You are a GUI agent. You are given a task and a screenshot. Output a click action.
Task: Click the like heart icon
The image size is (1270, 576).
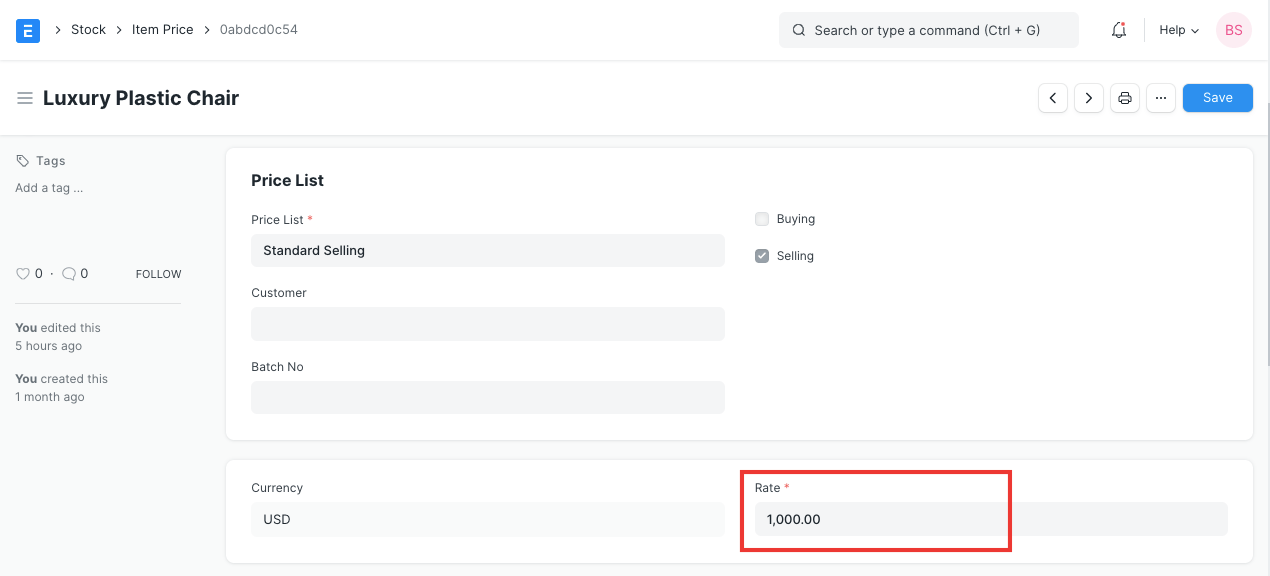22,273
